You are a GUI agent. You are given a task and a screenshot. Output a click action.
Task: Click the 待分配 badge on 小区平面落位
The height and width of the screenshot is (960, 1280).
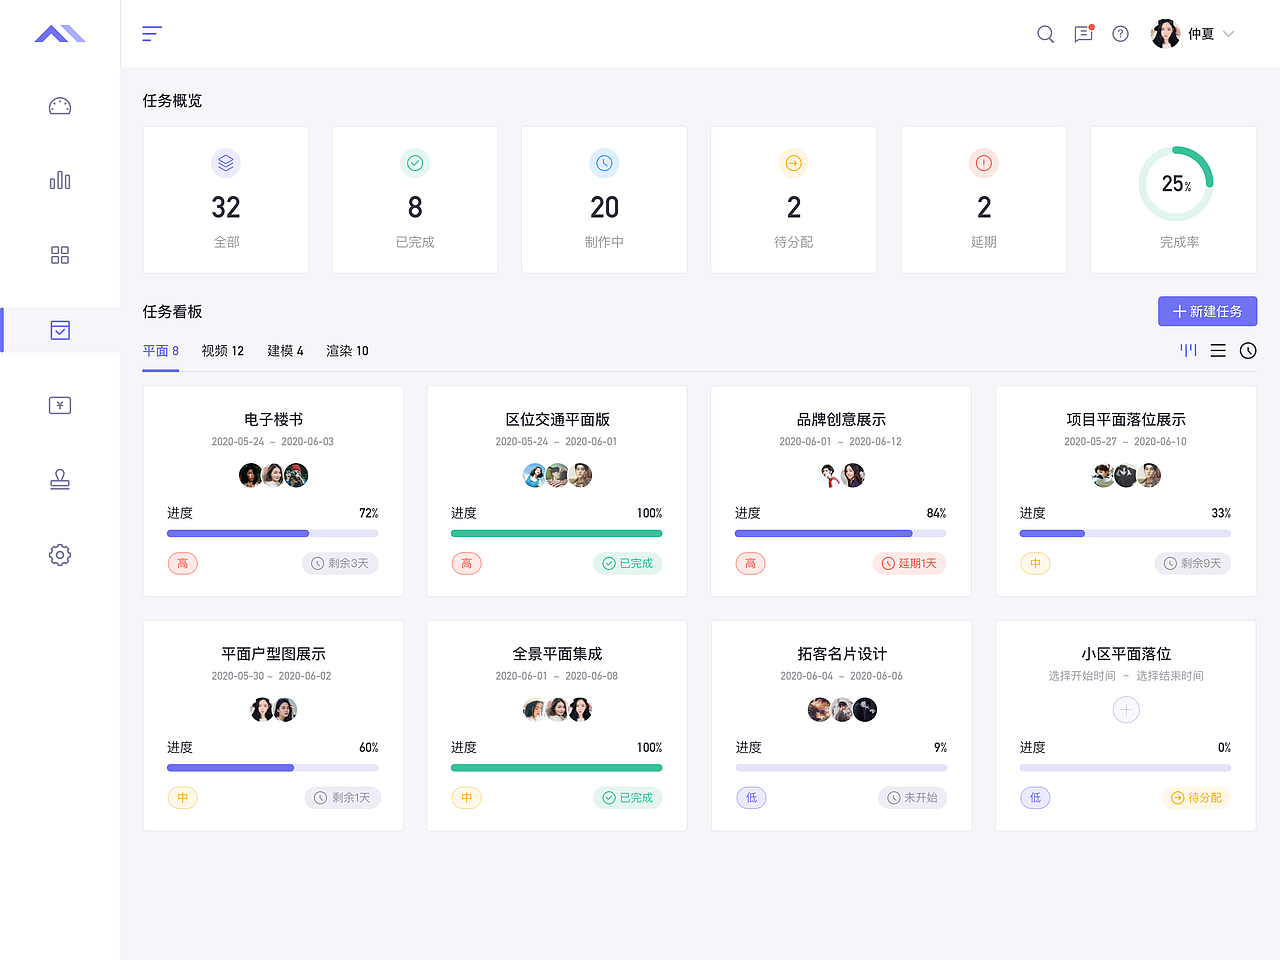point(1196,798)
